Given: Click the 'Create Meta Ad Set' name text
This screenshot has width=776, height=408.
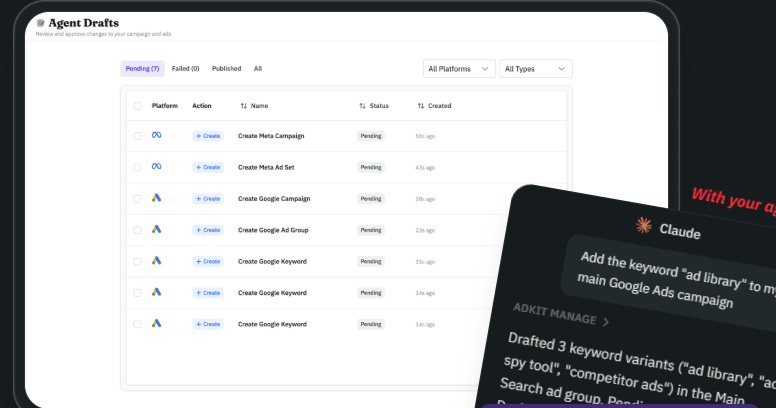Looking at the screenshot, I should [x=266, y=167].
